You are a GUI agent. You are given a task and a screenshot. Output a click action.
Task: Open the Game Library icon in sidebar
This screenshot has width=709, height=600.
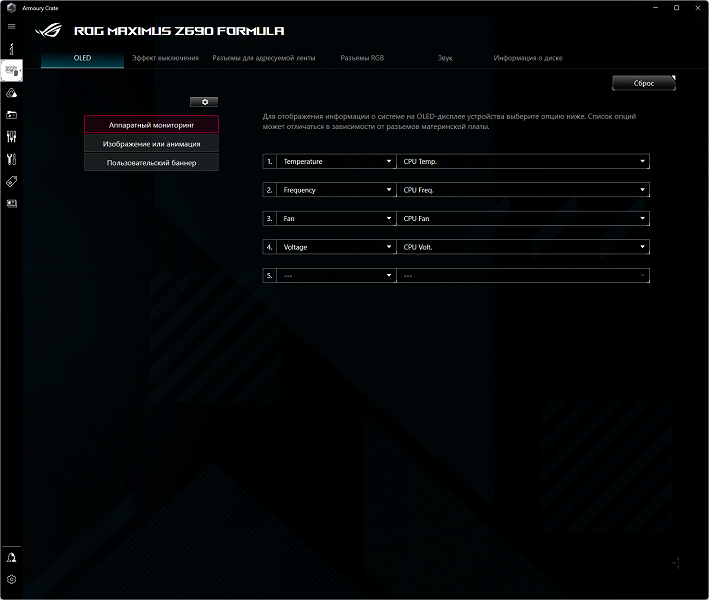11,115
